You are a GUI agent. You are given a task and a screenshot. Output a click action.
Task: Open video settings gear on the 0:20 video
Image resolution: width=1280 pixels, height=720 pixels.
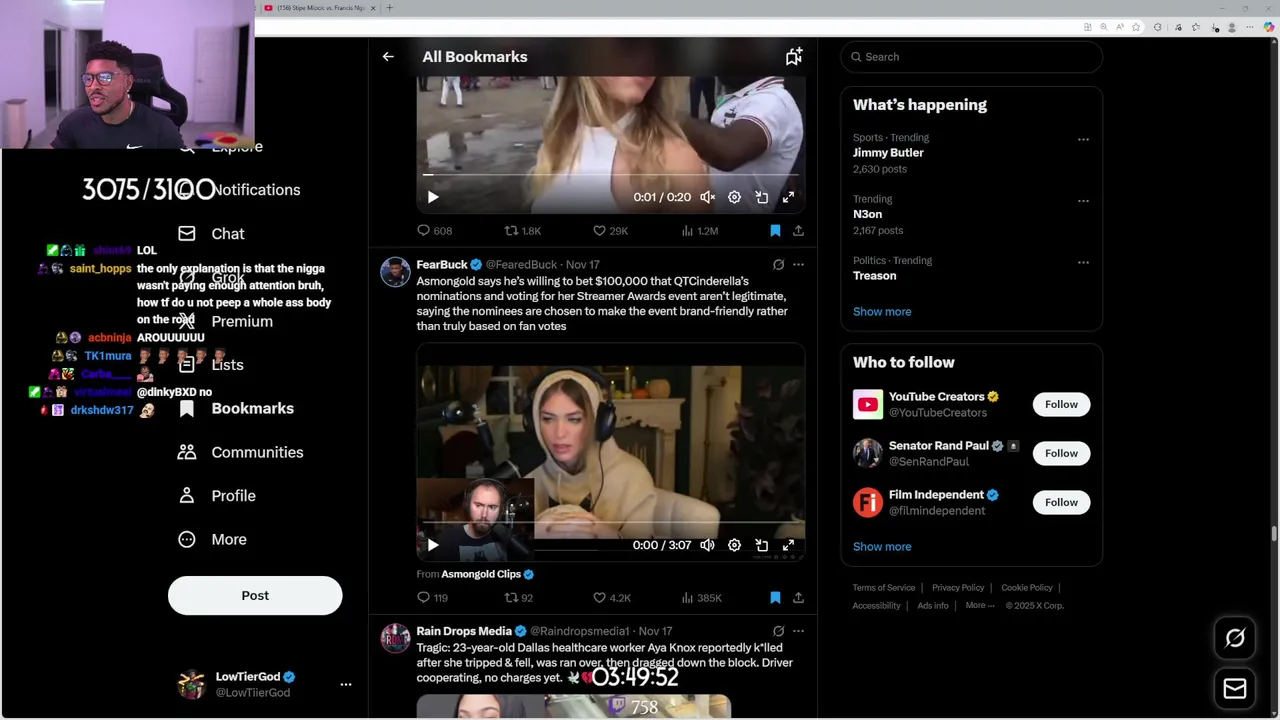[x=734, y=198]
